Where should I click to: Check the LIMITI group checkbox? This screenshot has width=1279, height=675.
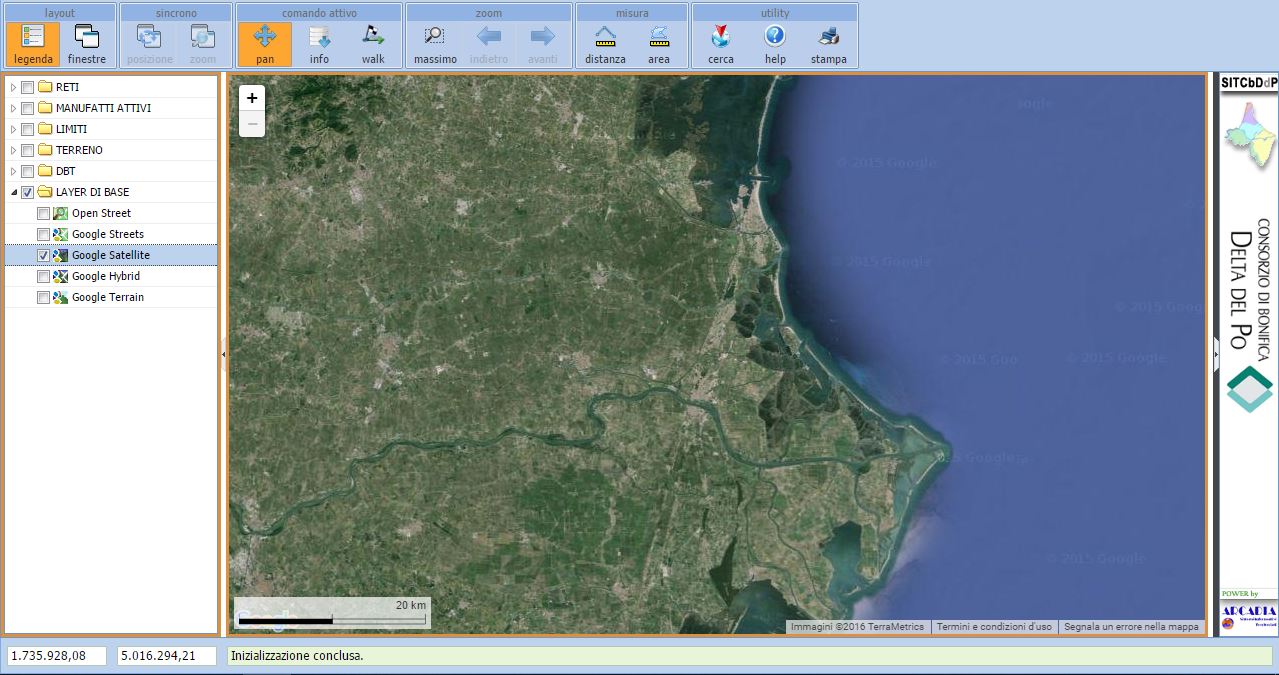click(27, 129)
